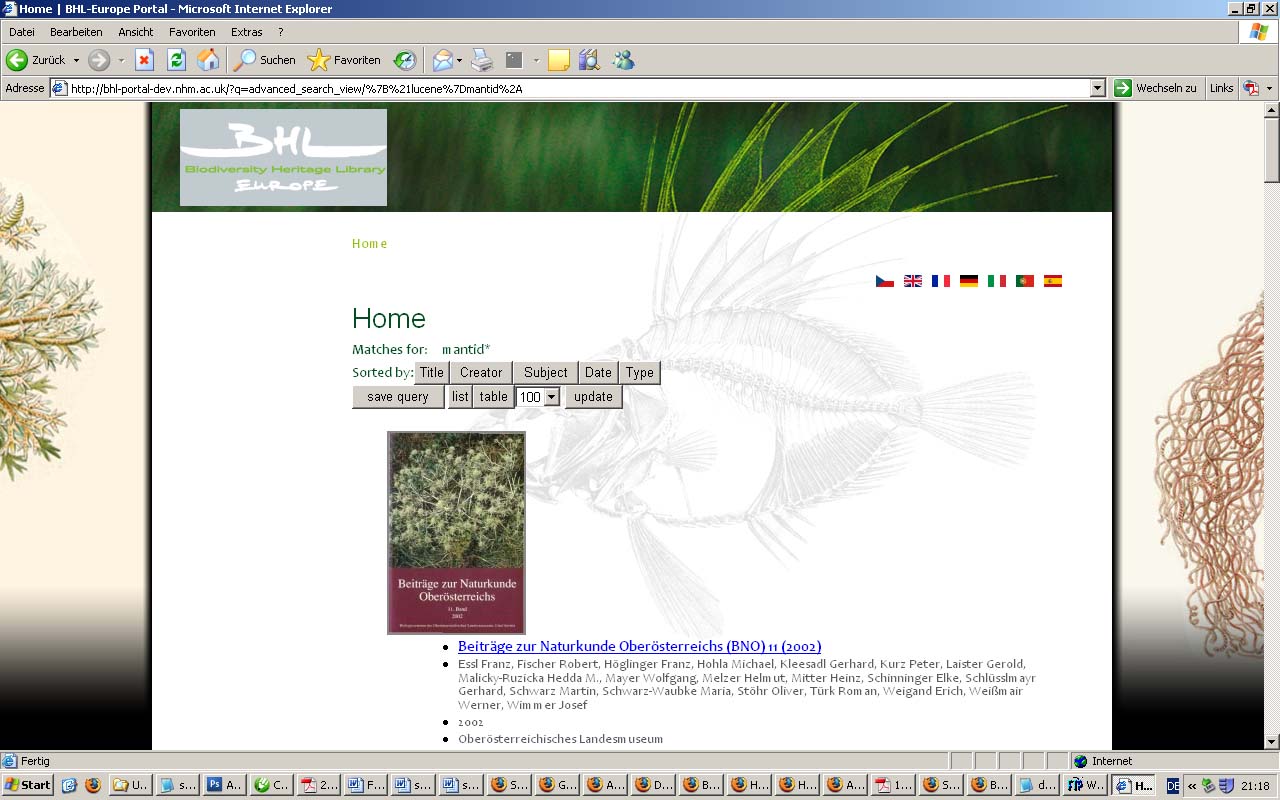Click the browser Home icon

[208, 60]
